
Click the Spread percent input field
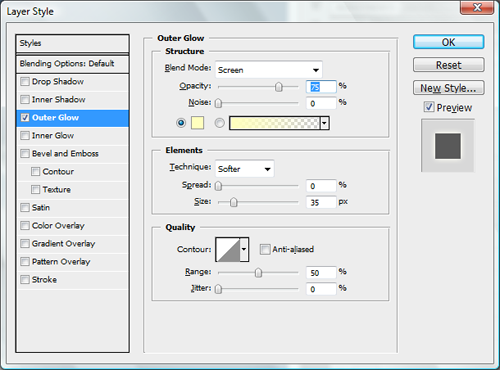pos(321,186)
